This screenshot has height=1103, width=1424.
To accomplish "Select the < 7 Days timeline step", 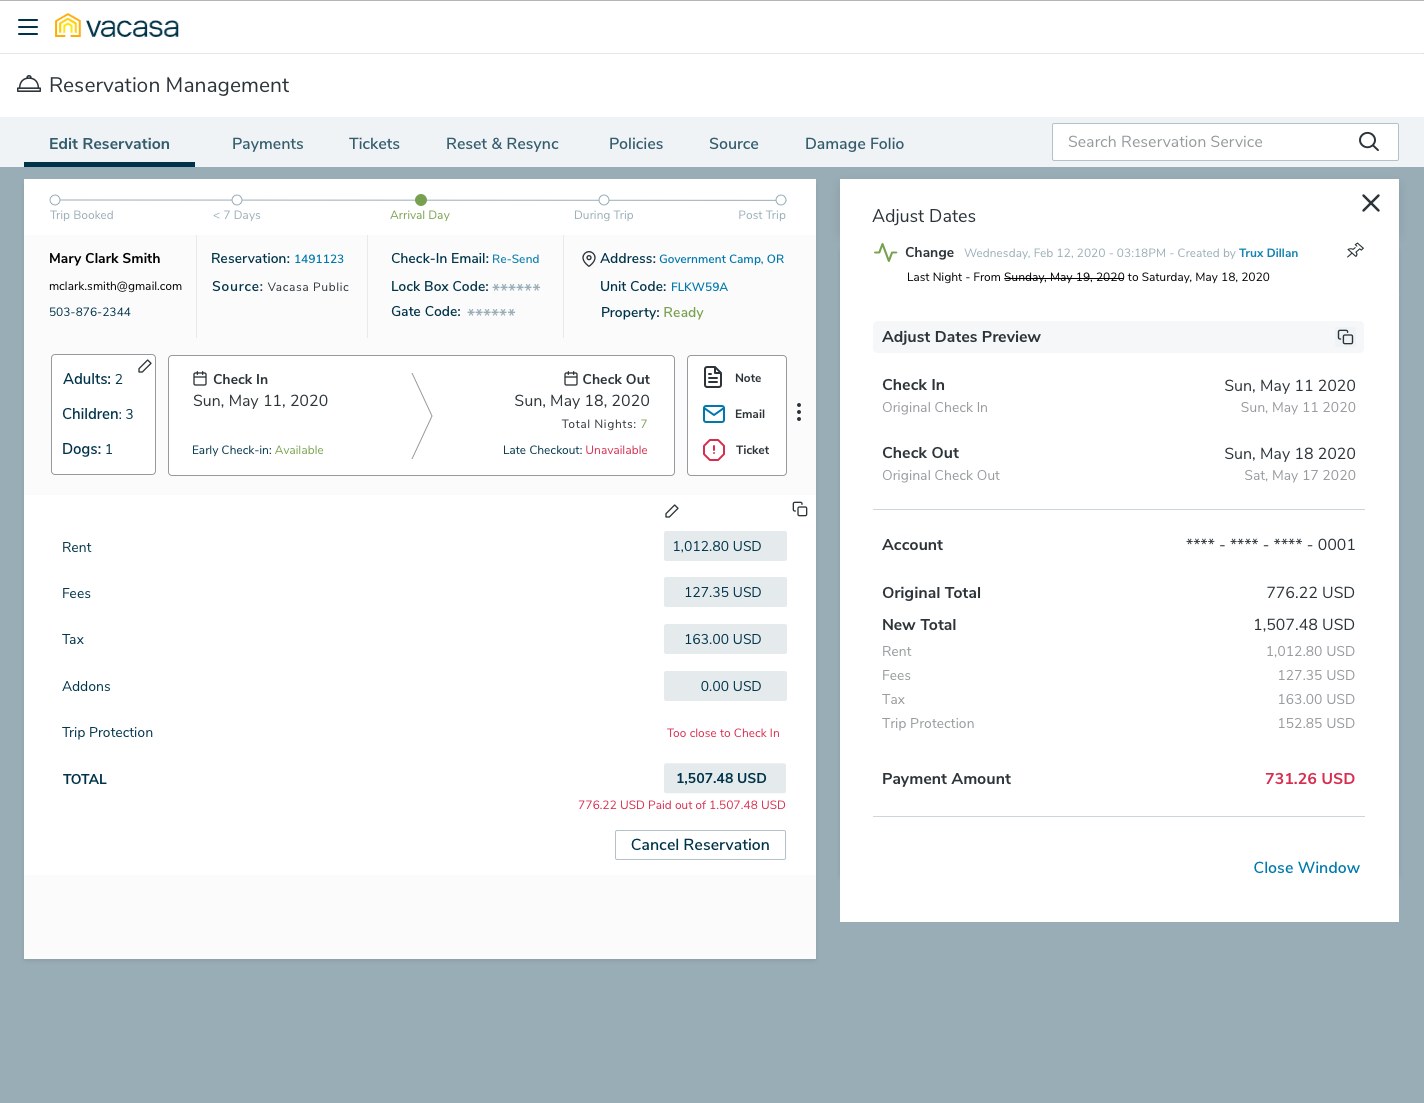I will (237, 200).
